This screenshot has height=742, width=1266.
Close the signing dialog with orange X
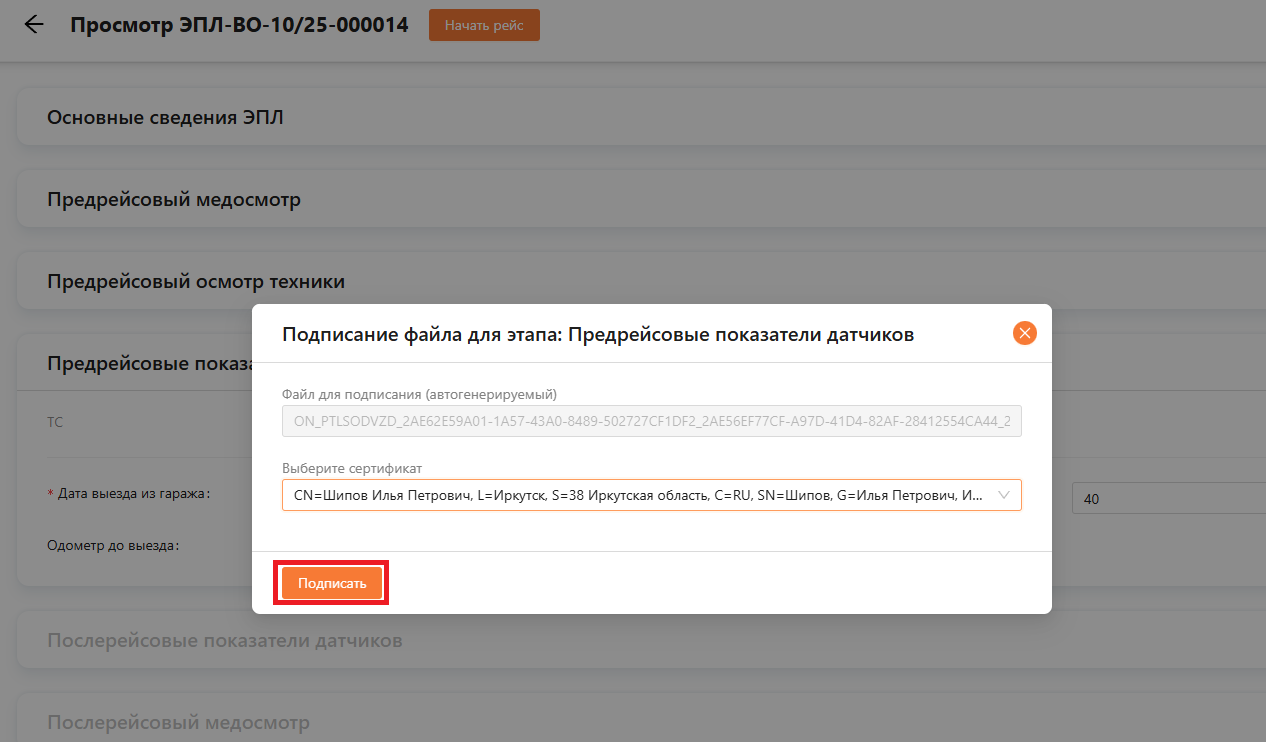(1024, 334)
